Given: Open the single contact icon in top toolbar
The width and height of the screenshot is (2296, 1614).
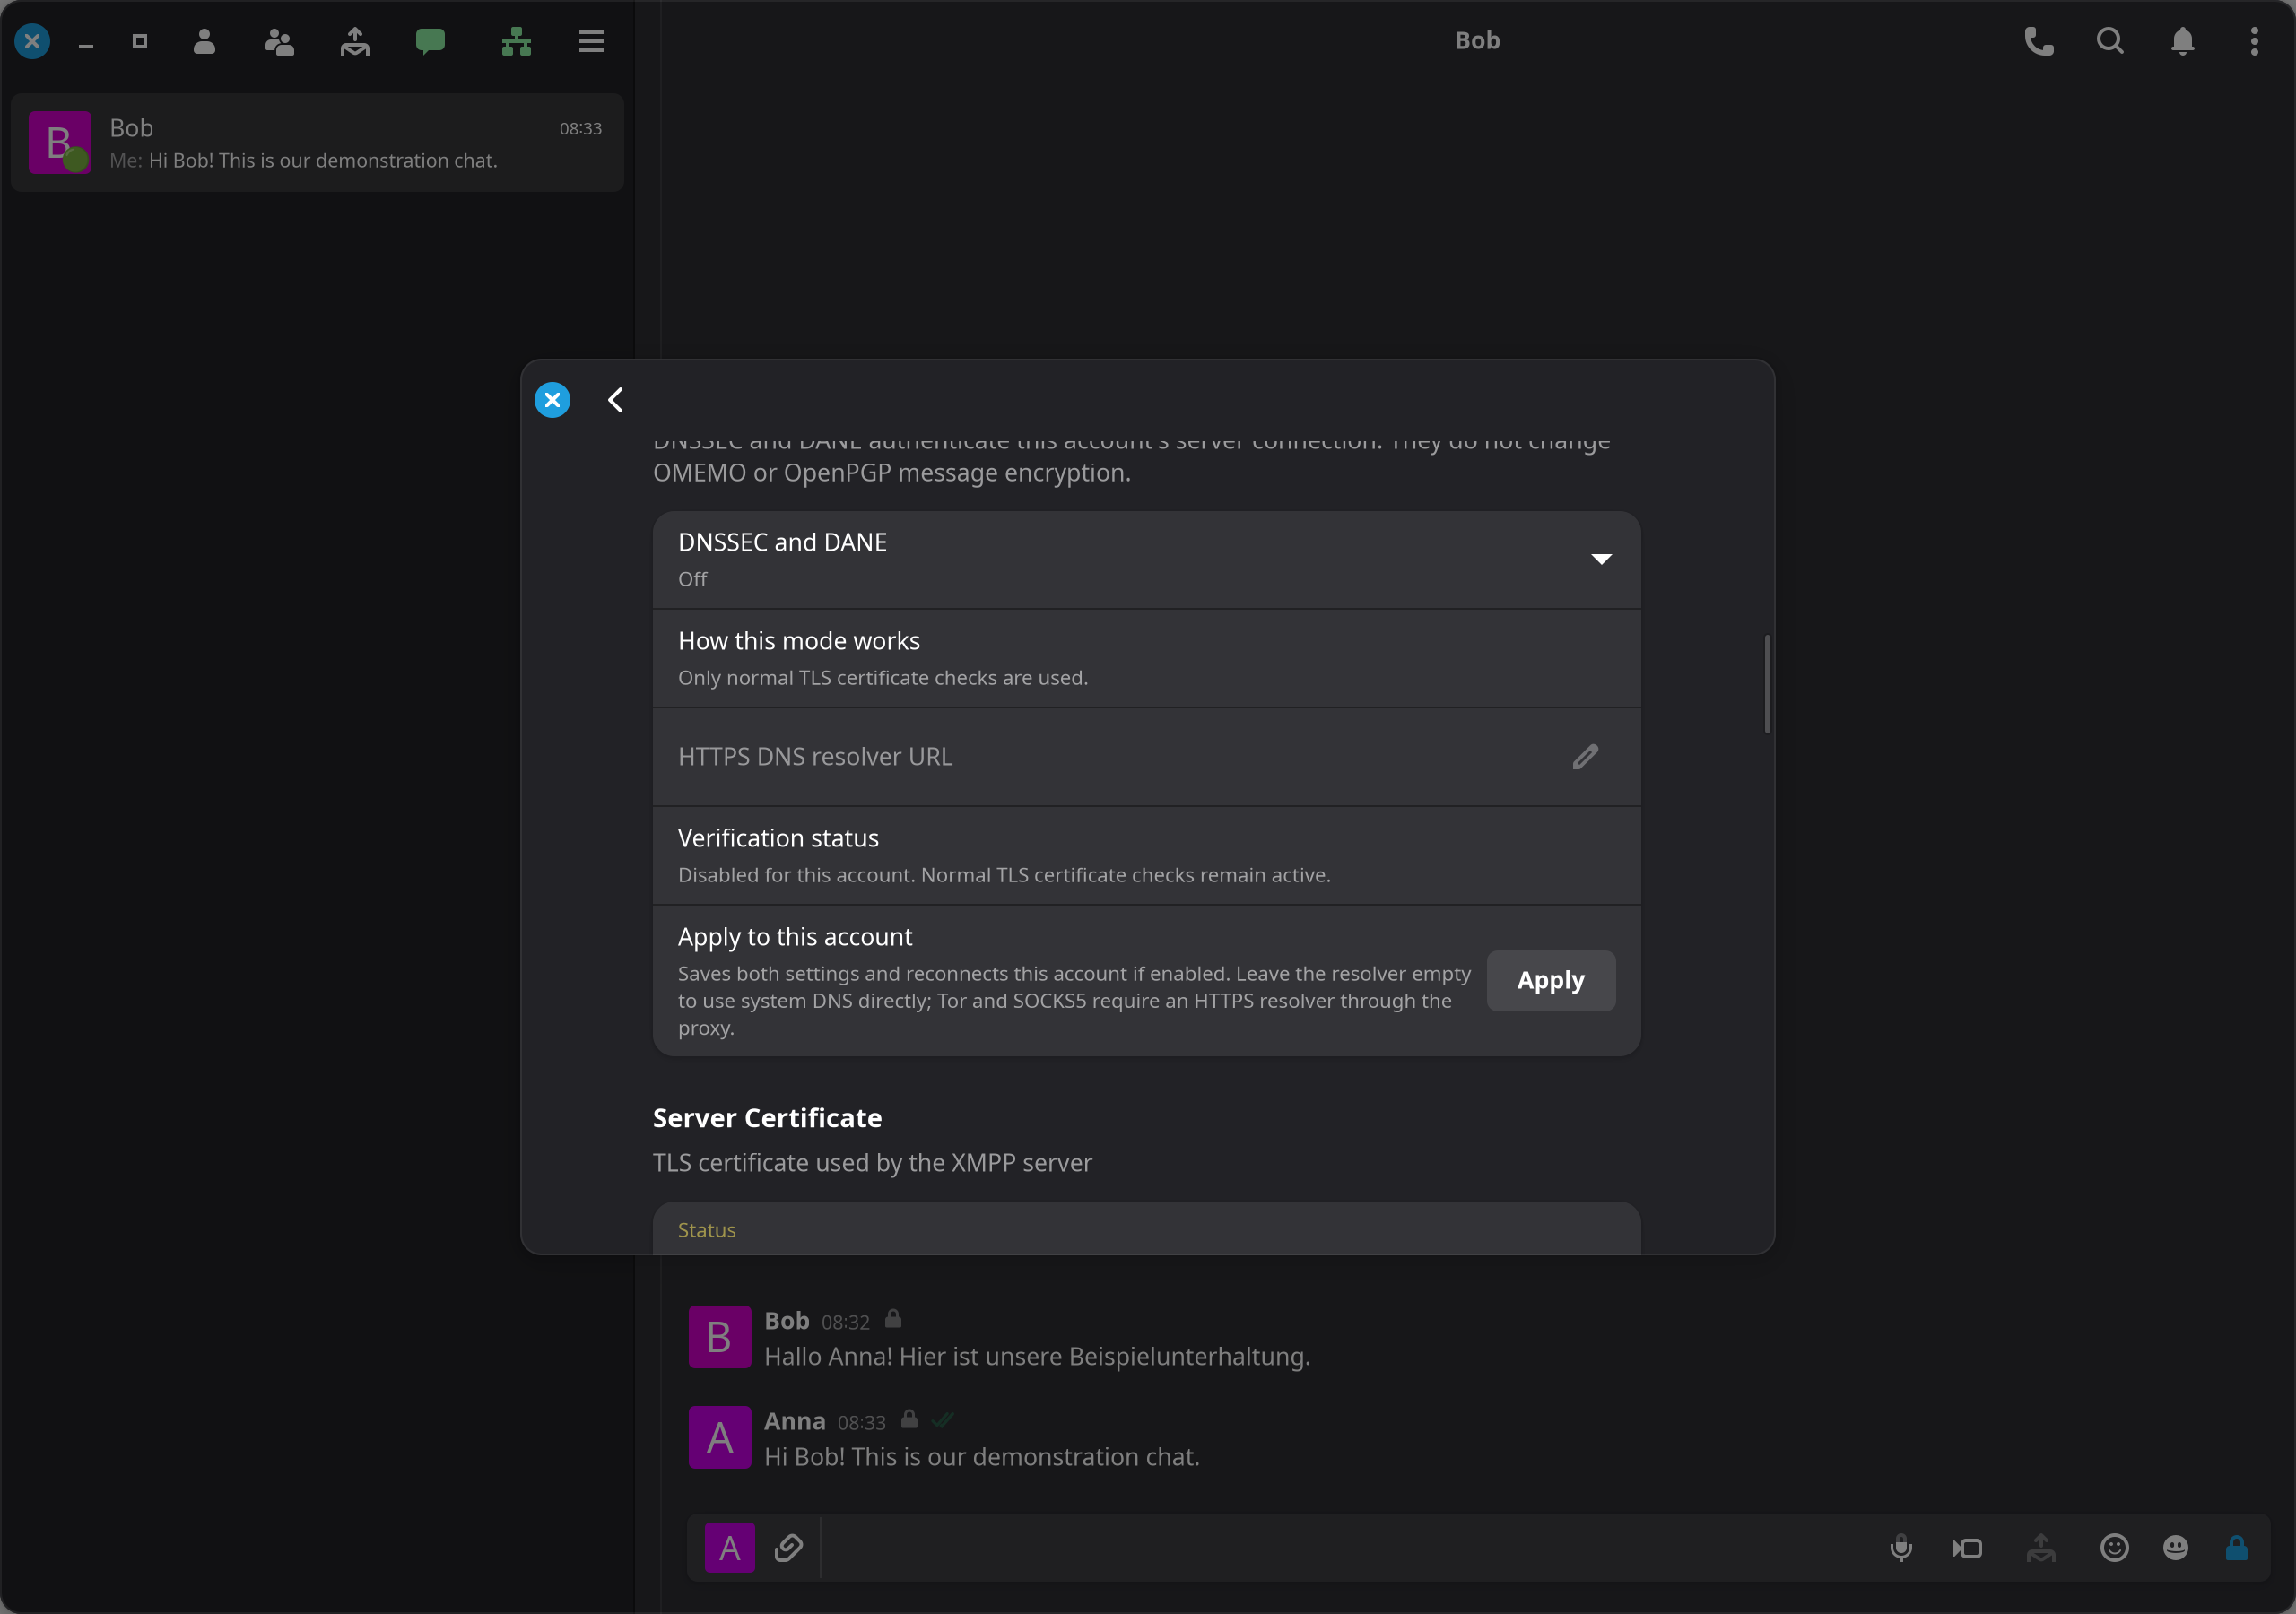Looking at the screenshot, I should (x=204, y=41).
